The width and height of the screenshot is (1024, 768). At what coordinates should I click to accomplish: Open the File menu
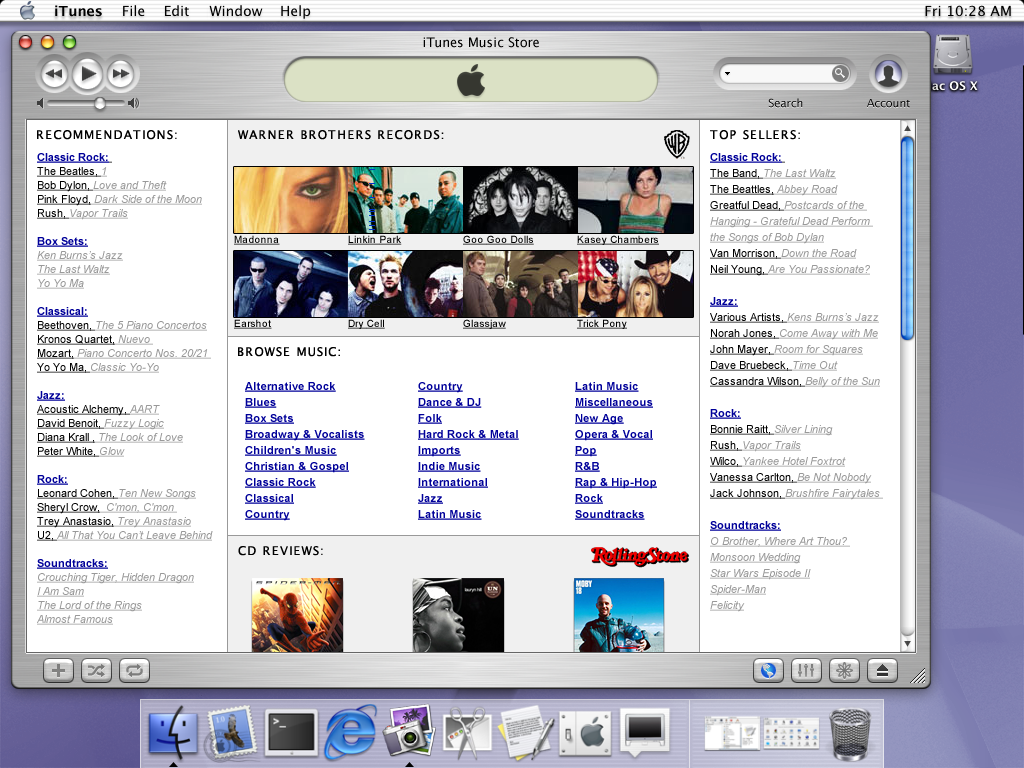(x=133, y=11)
